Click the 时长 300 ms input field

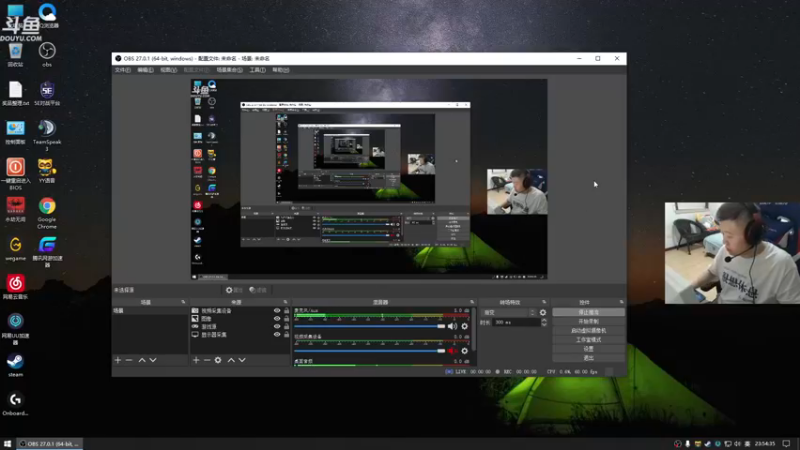point(516,322)
